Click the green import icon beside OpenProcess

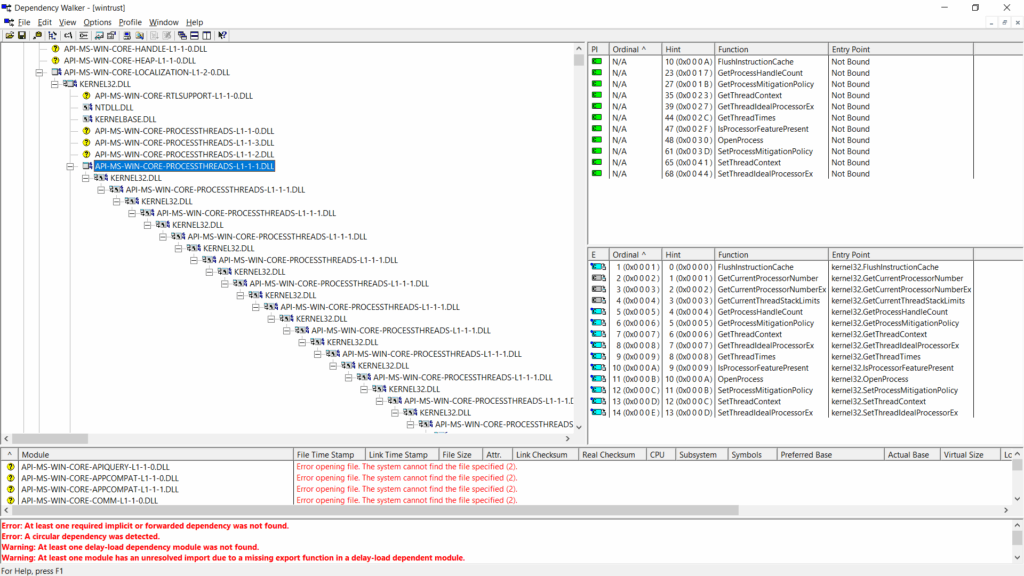point(595,140)
